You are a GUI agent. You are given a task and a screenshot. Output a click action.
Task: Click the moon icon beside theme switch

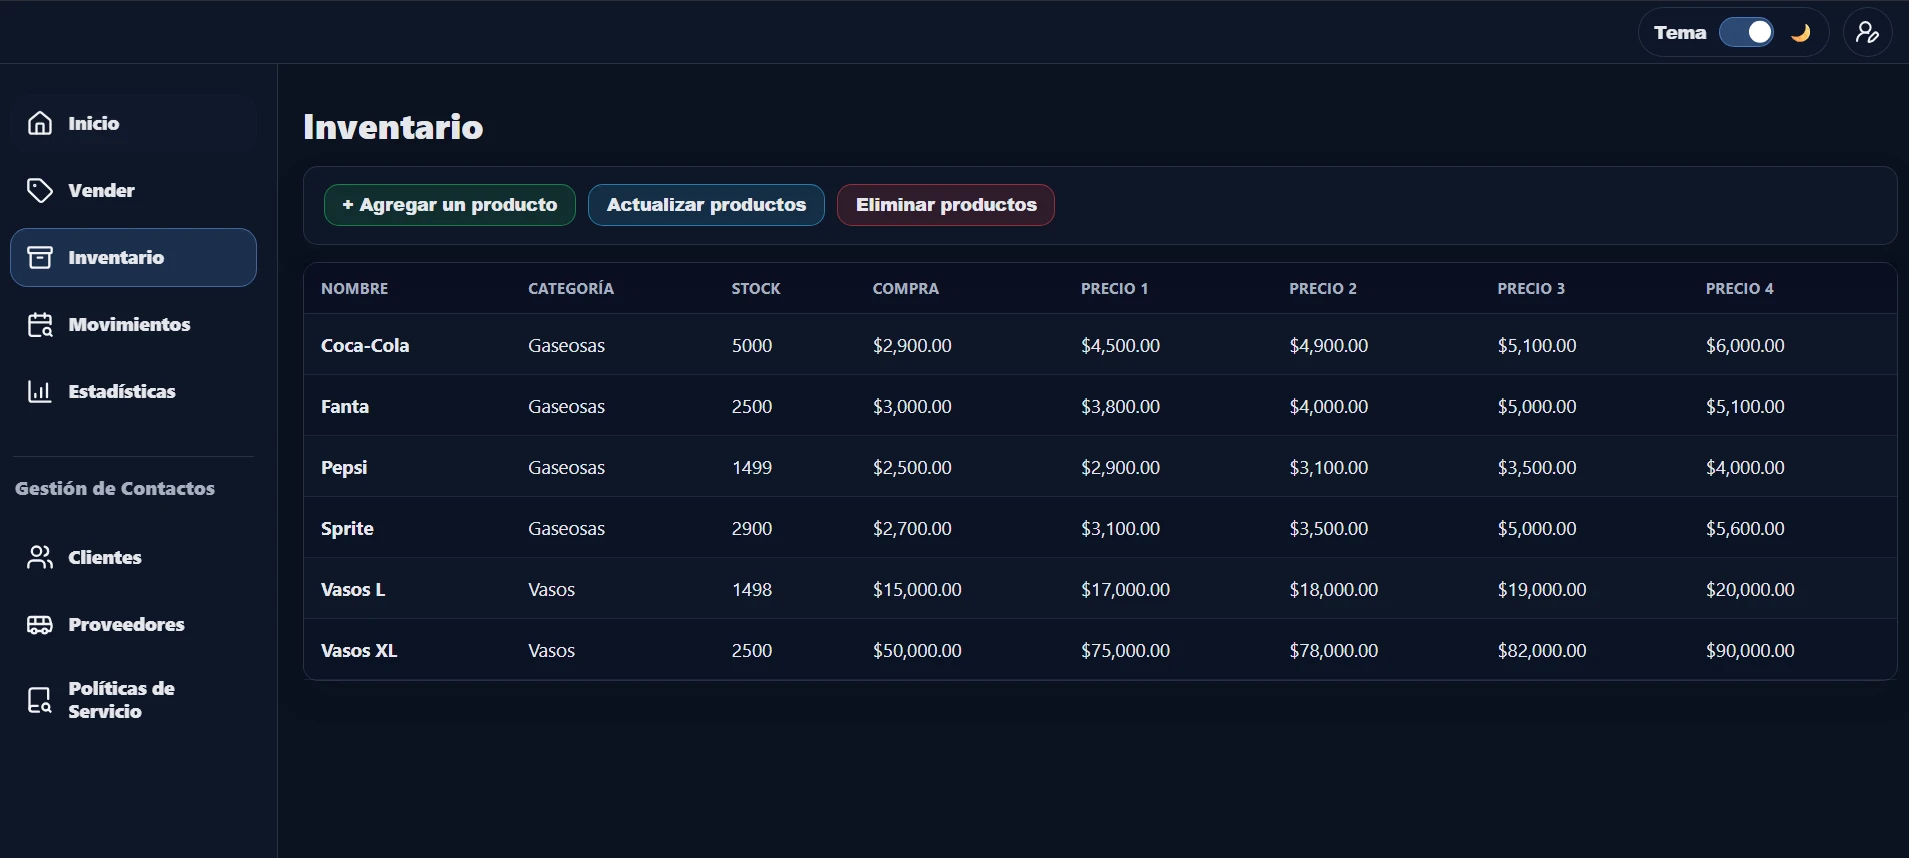pyautogui.click(x=1801, y=33)
